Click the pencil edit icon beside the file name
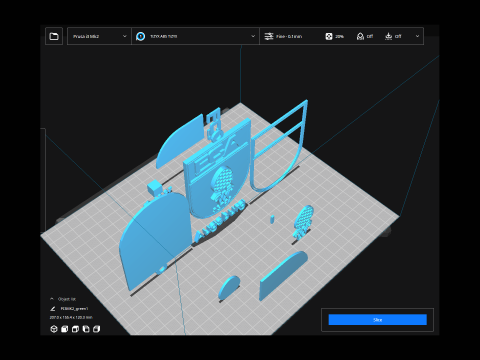The height and width of the screenshot is (360, 480). (53, 309)
